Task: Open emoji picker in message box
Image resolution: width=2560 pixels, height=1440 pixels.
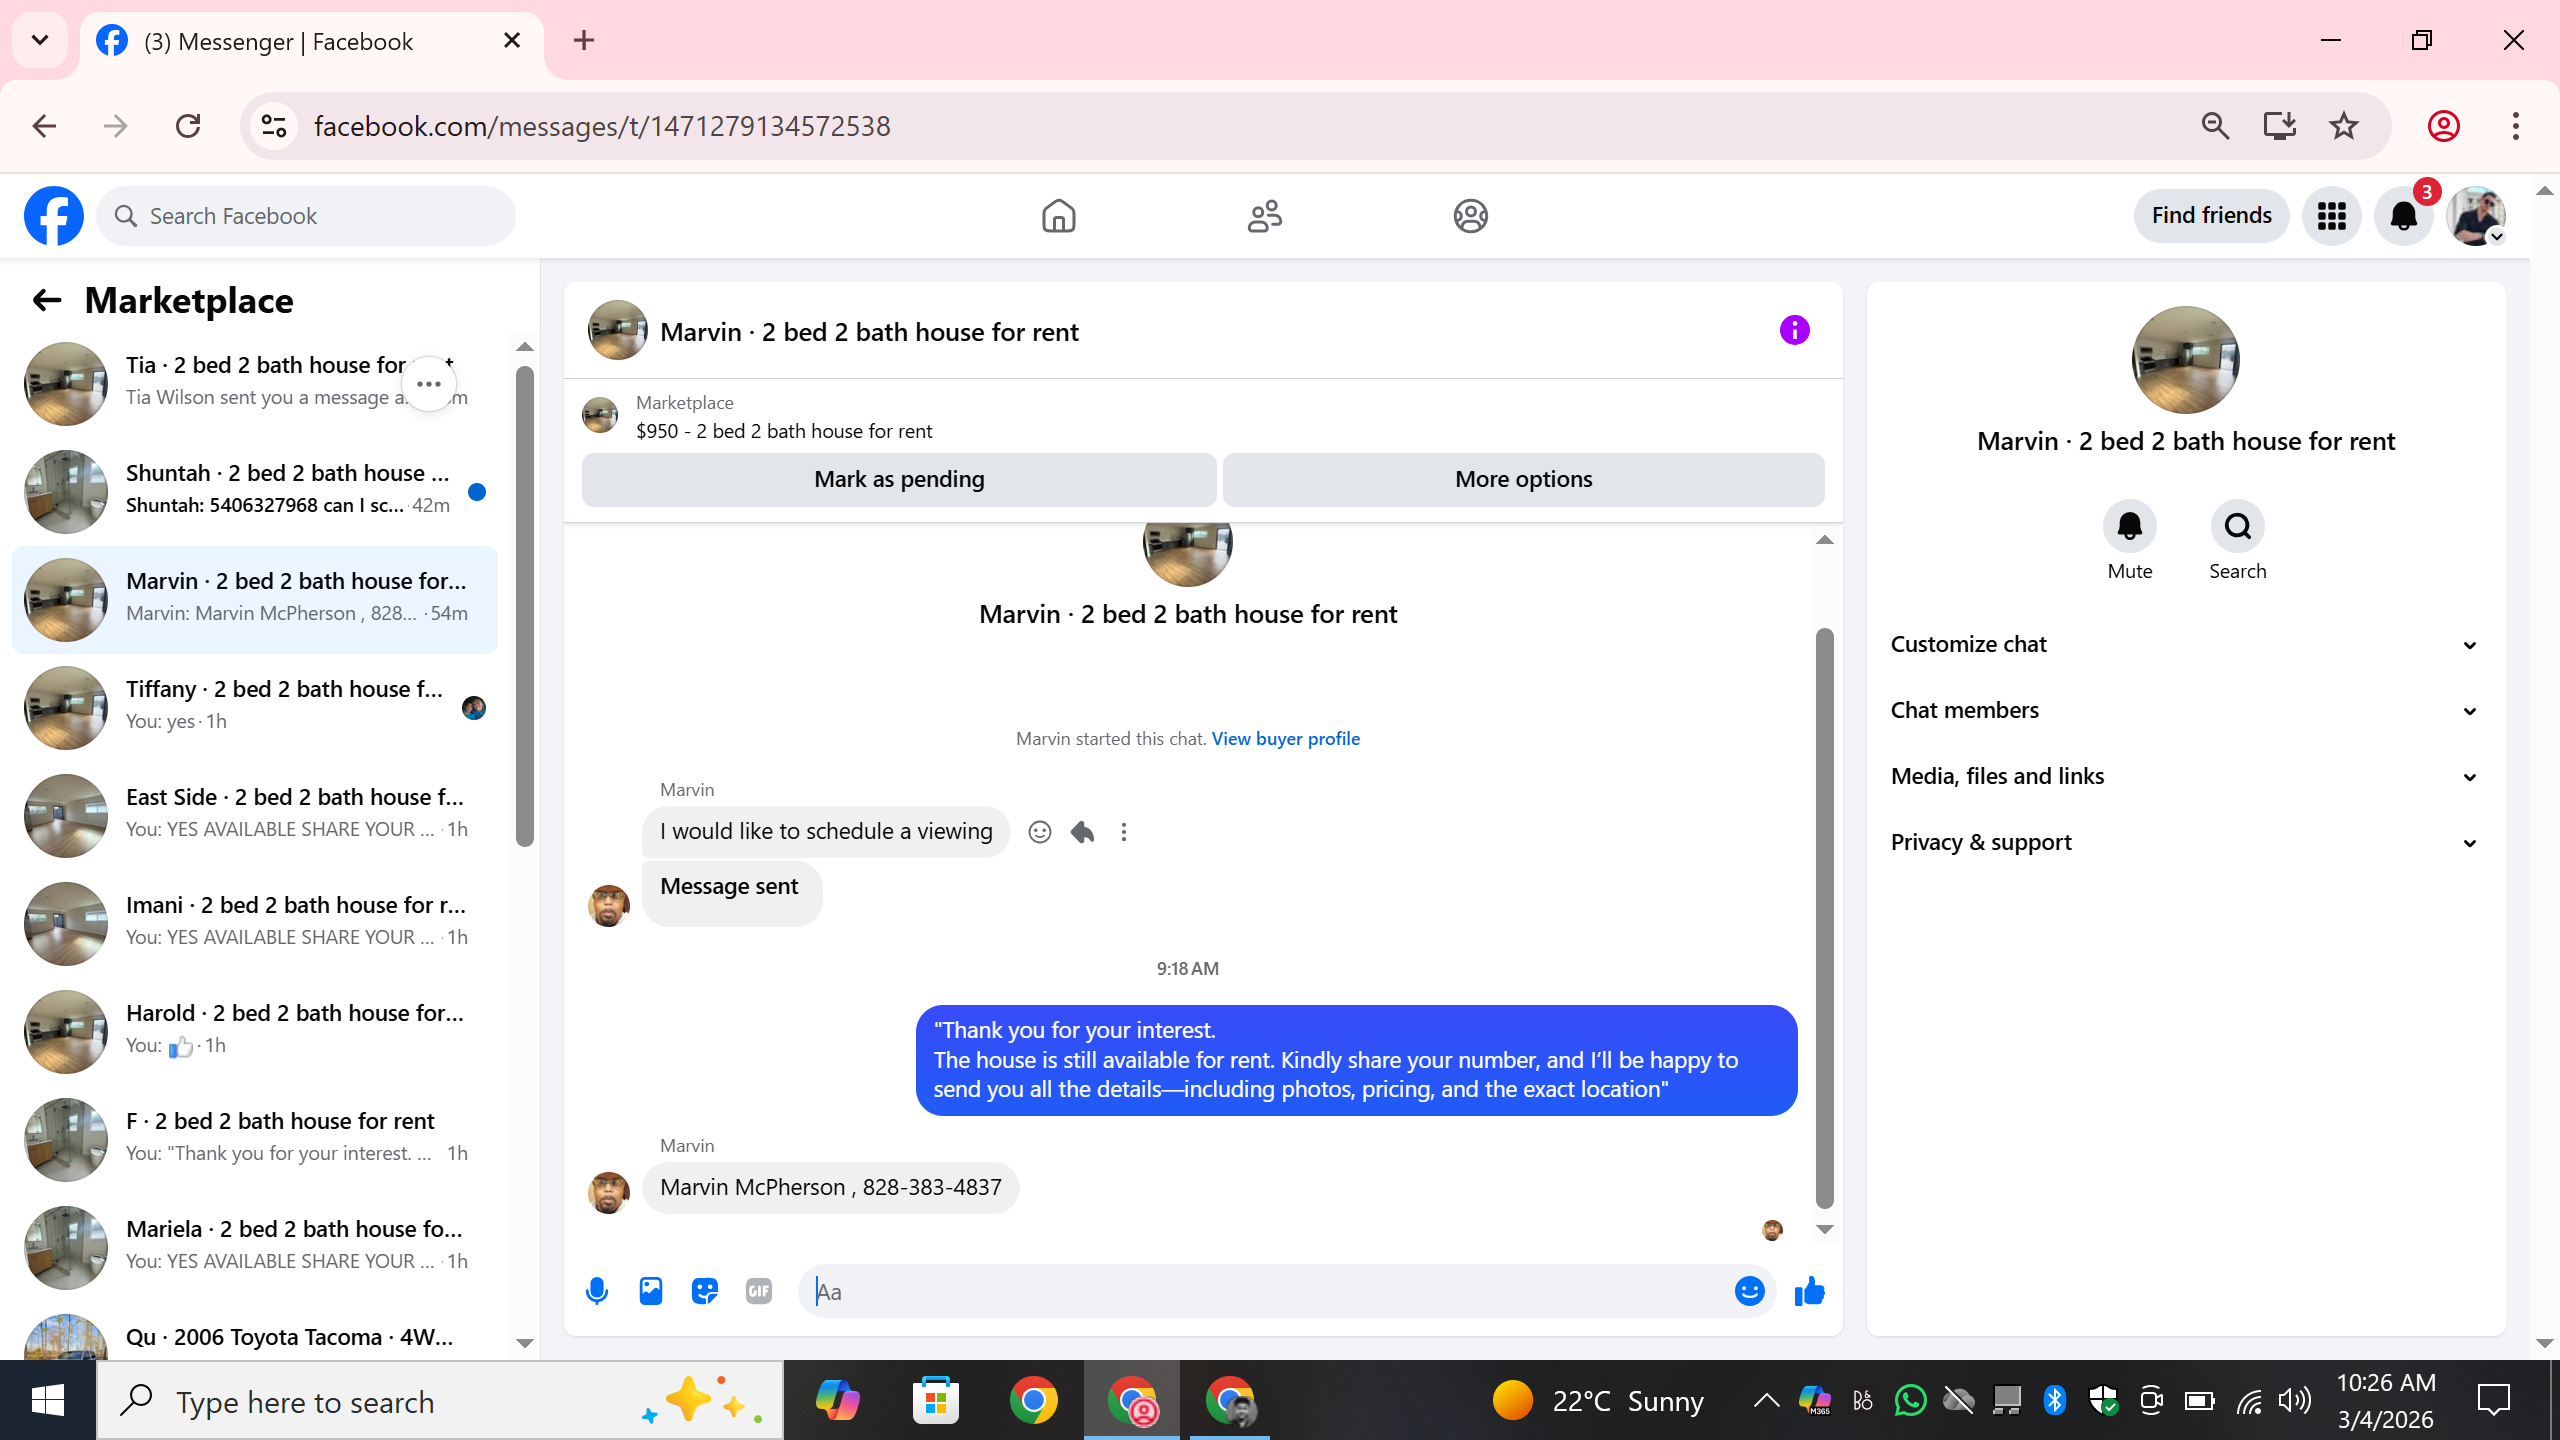Action: (x=1749, y=1291)
